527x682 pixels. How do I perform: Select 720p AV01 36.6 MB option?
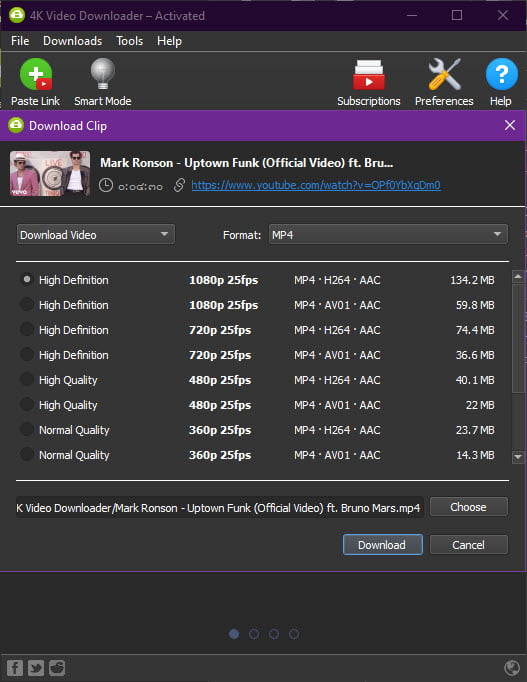point(27,354)
